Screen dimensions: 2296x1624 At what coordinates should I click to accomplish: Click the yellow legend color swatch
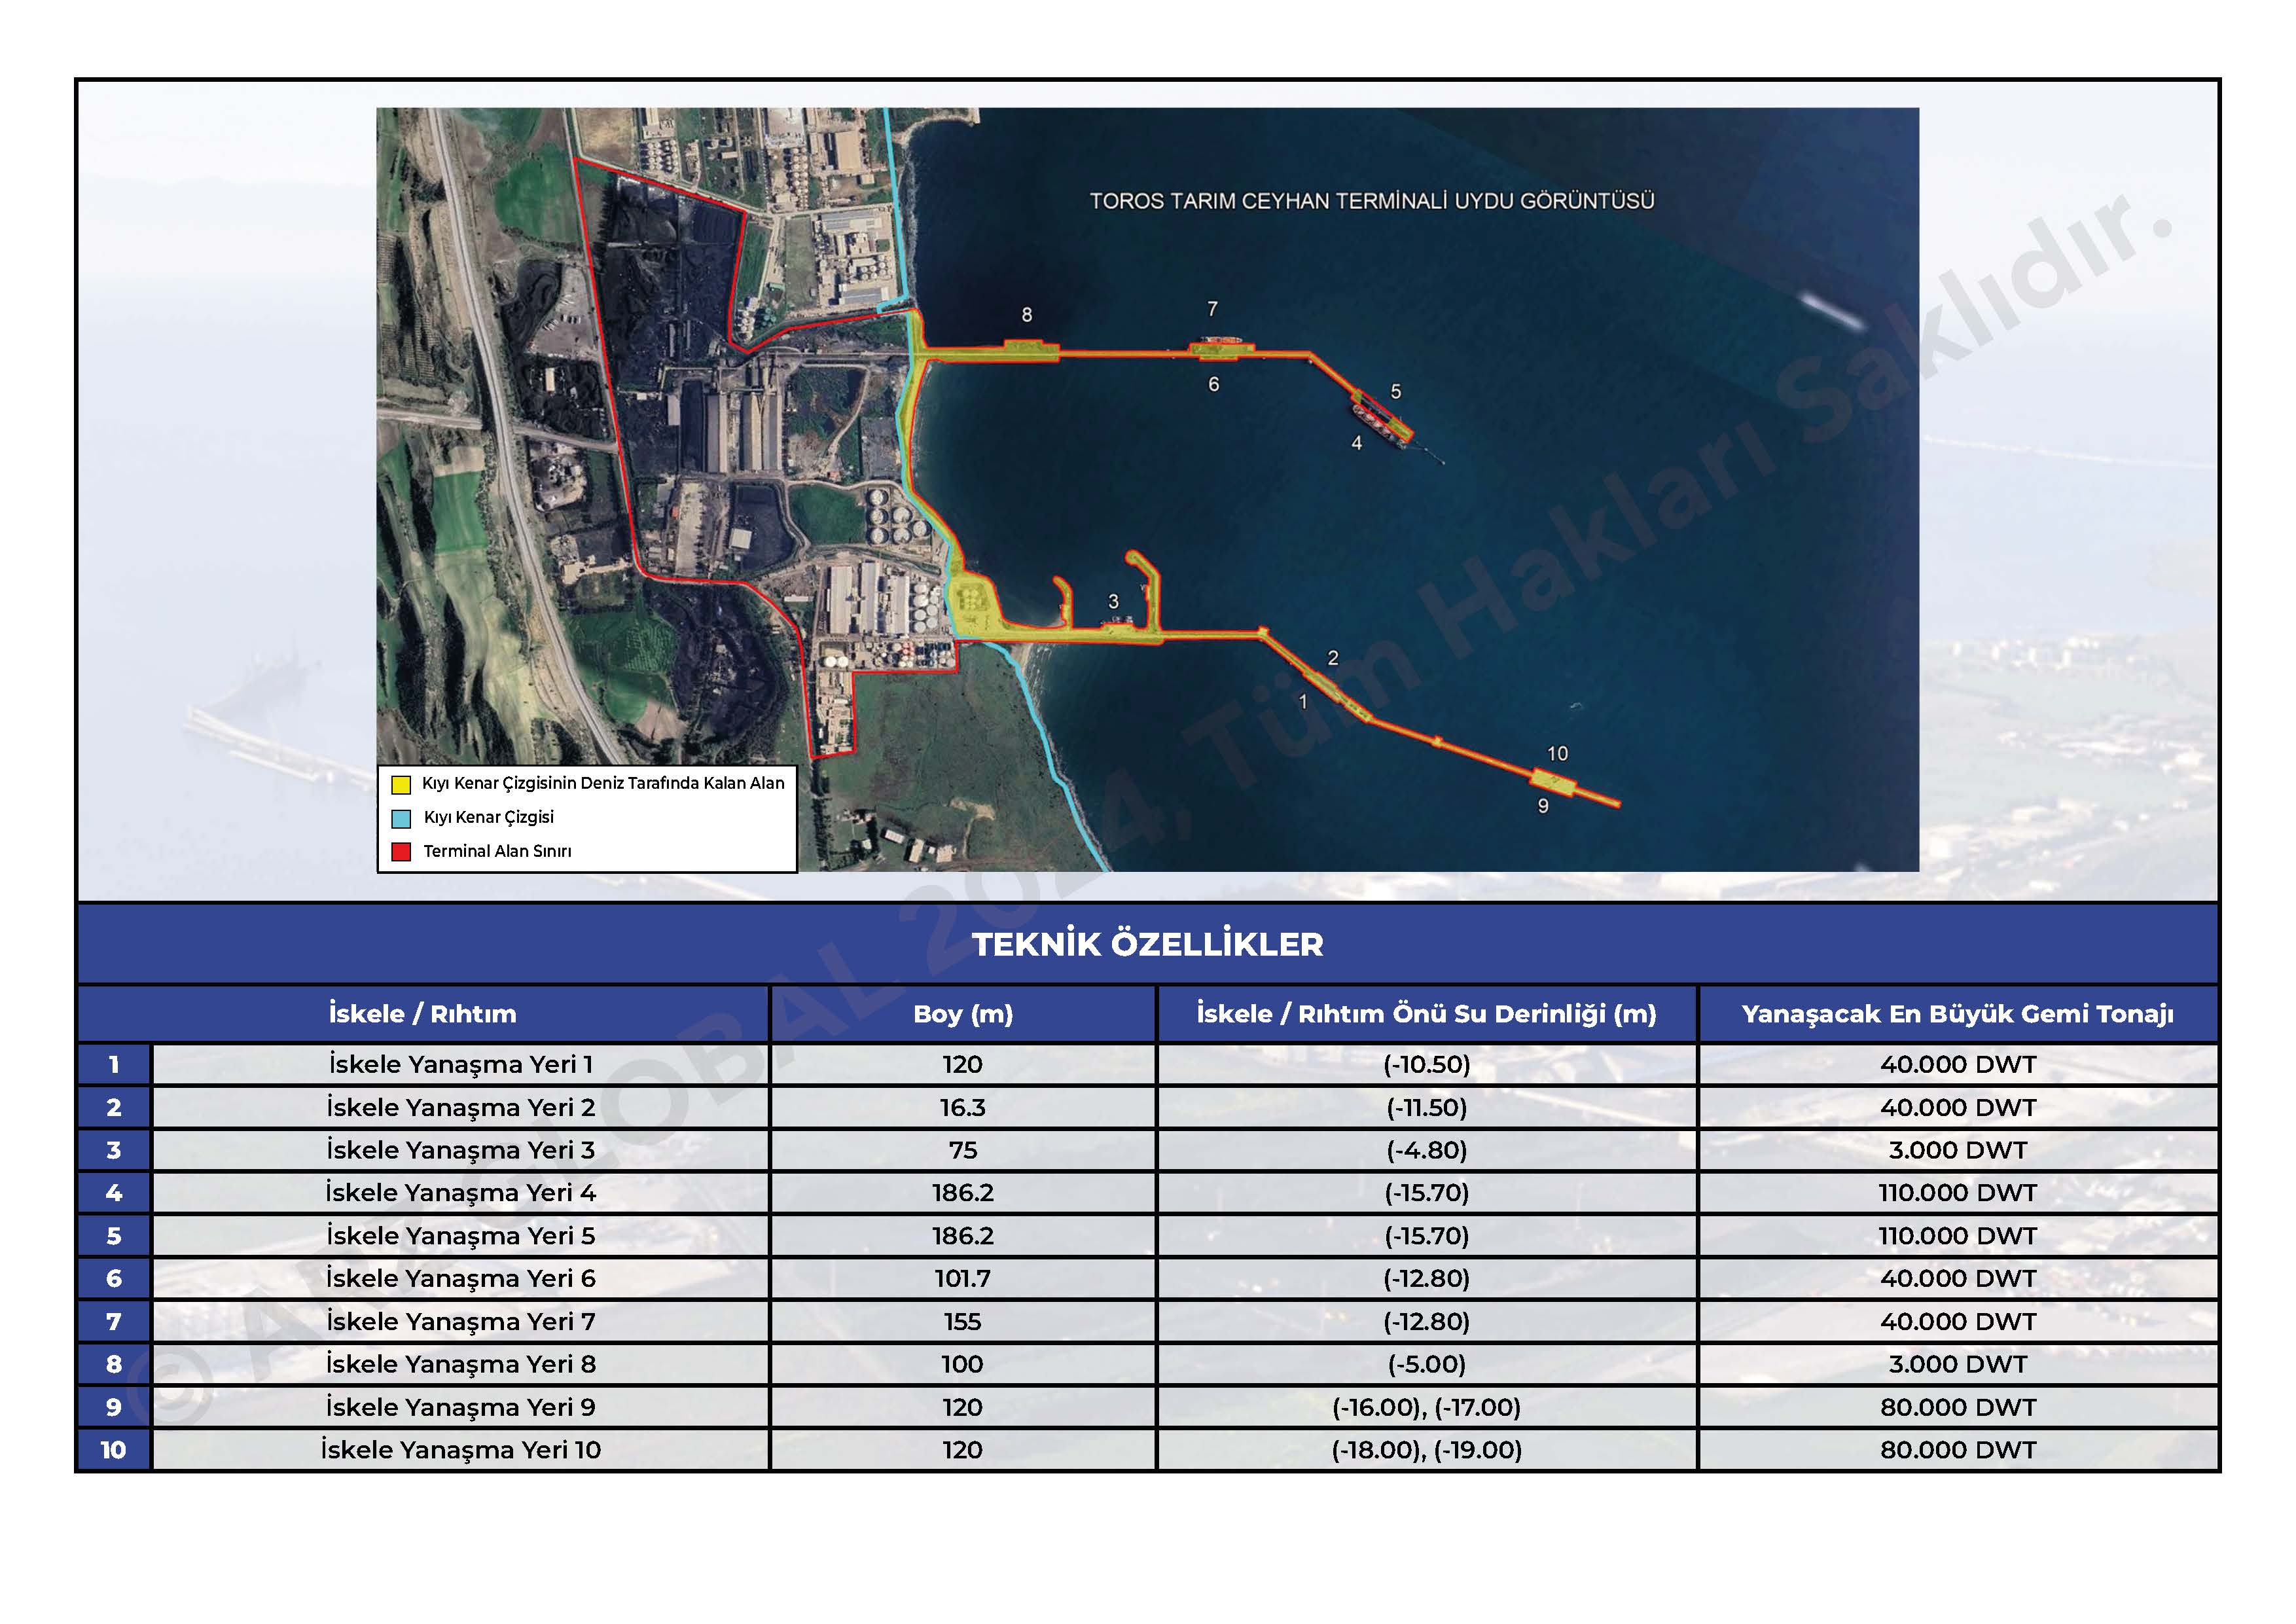401,785
